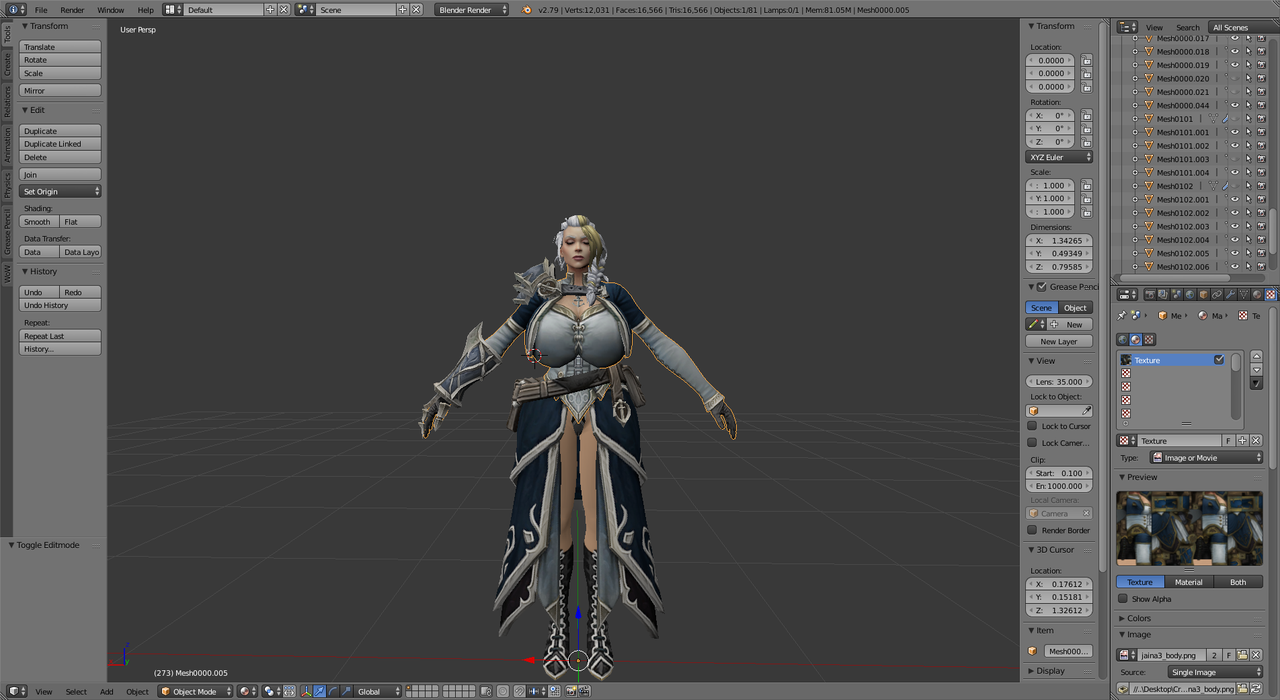Open the Object properties cube tab icon
The width and height of the screenshot is (1280, 700).
pyautogui.click(x=1203, y=295)
